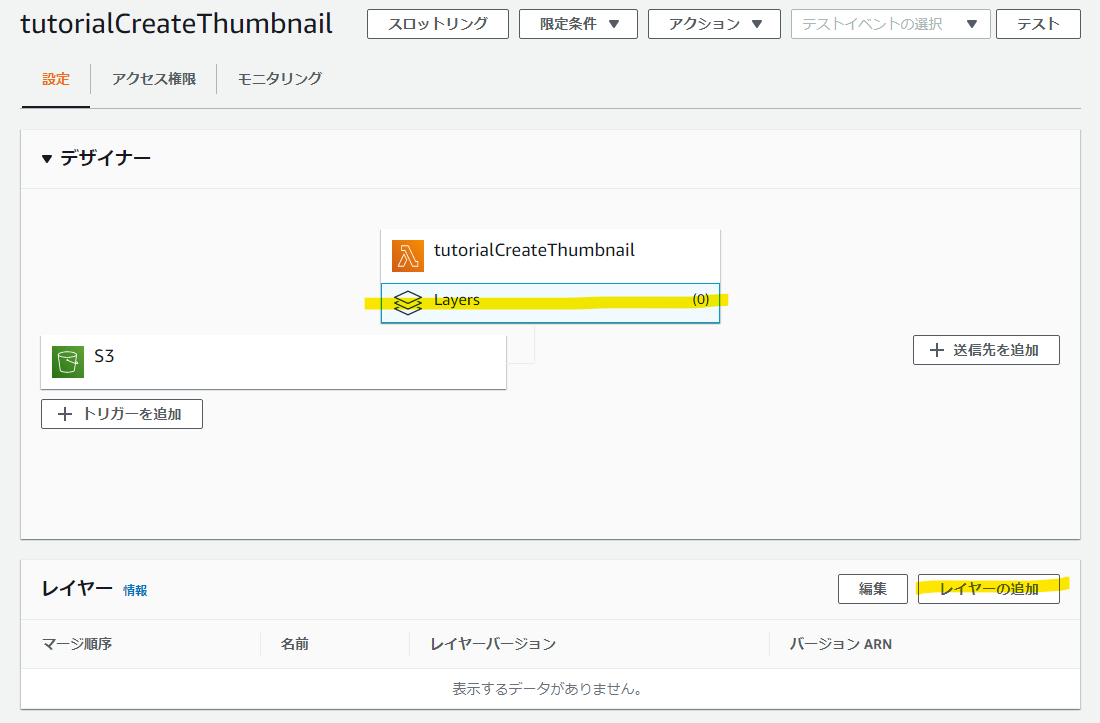The width and height of the screenshot is (1100, 723).
Task: Click the レイヤーの追加 button
Action: (988, 589)
